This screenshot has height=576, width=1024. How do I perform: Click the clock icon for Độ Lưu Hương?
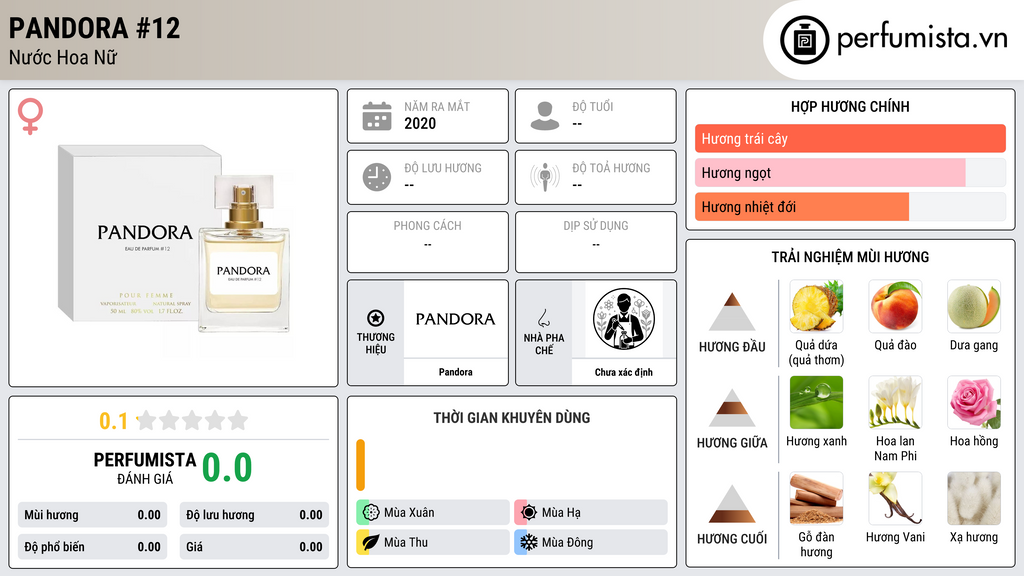377,177
